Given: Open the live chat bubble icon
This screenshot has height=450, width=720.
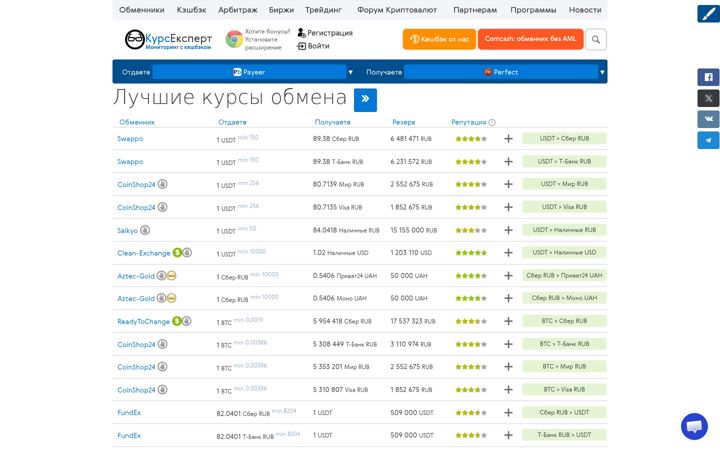Looking at the screenshot, I should 694,426.
